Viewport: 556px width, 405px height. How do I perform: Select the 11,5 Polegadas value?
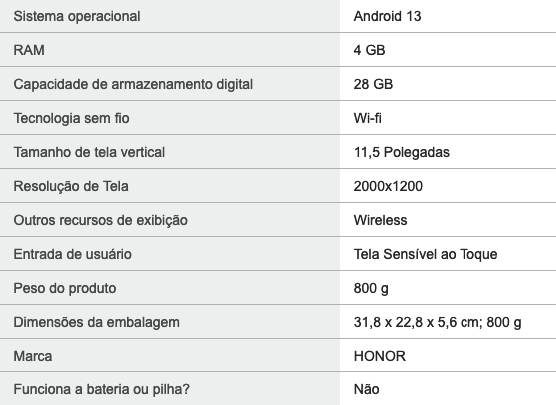pos(401,152)
